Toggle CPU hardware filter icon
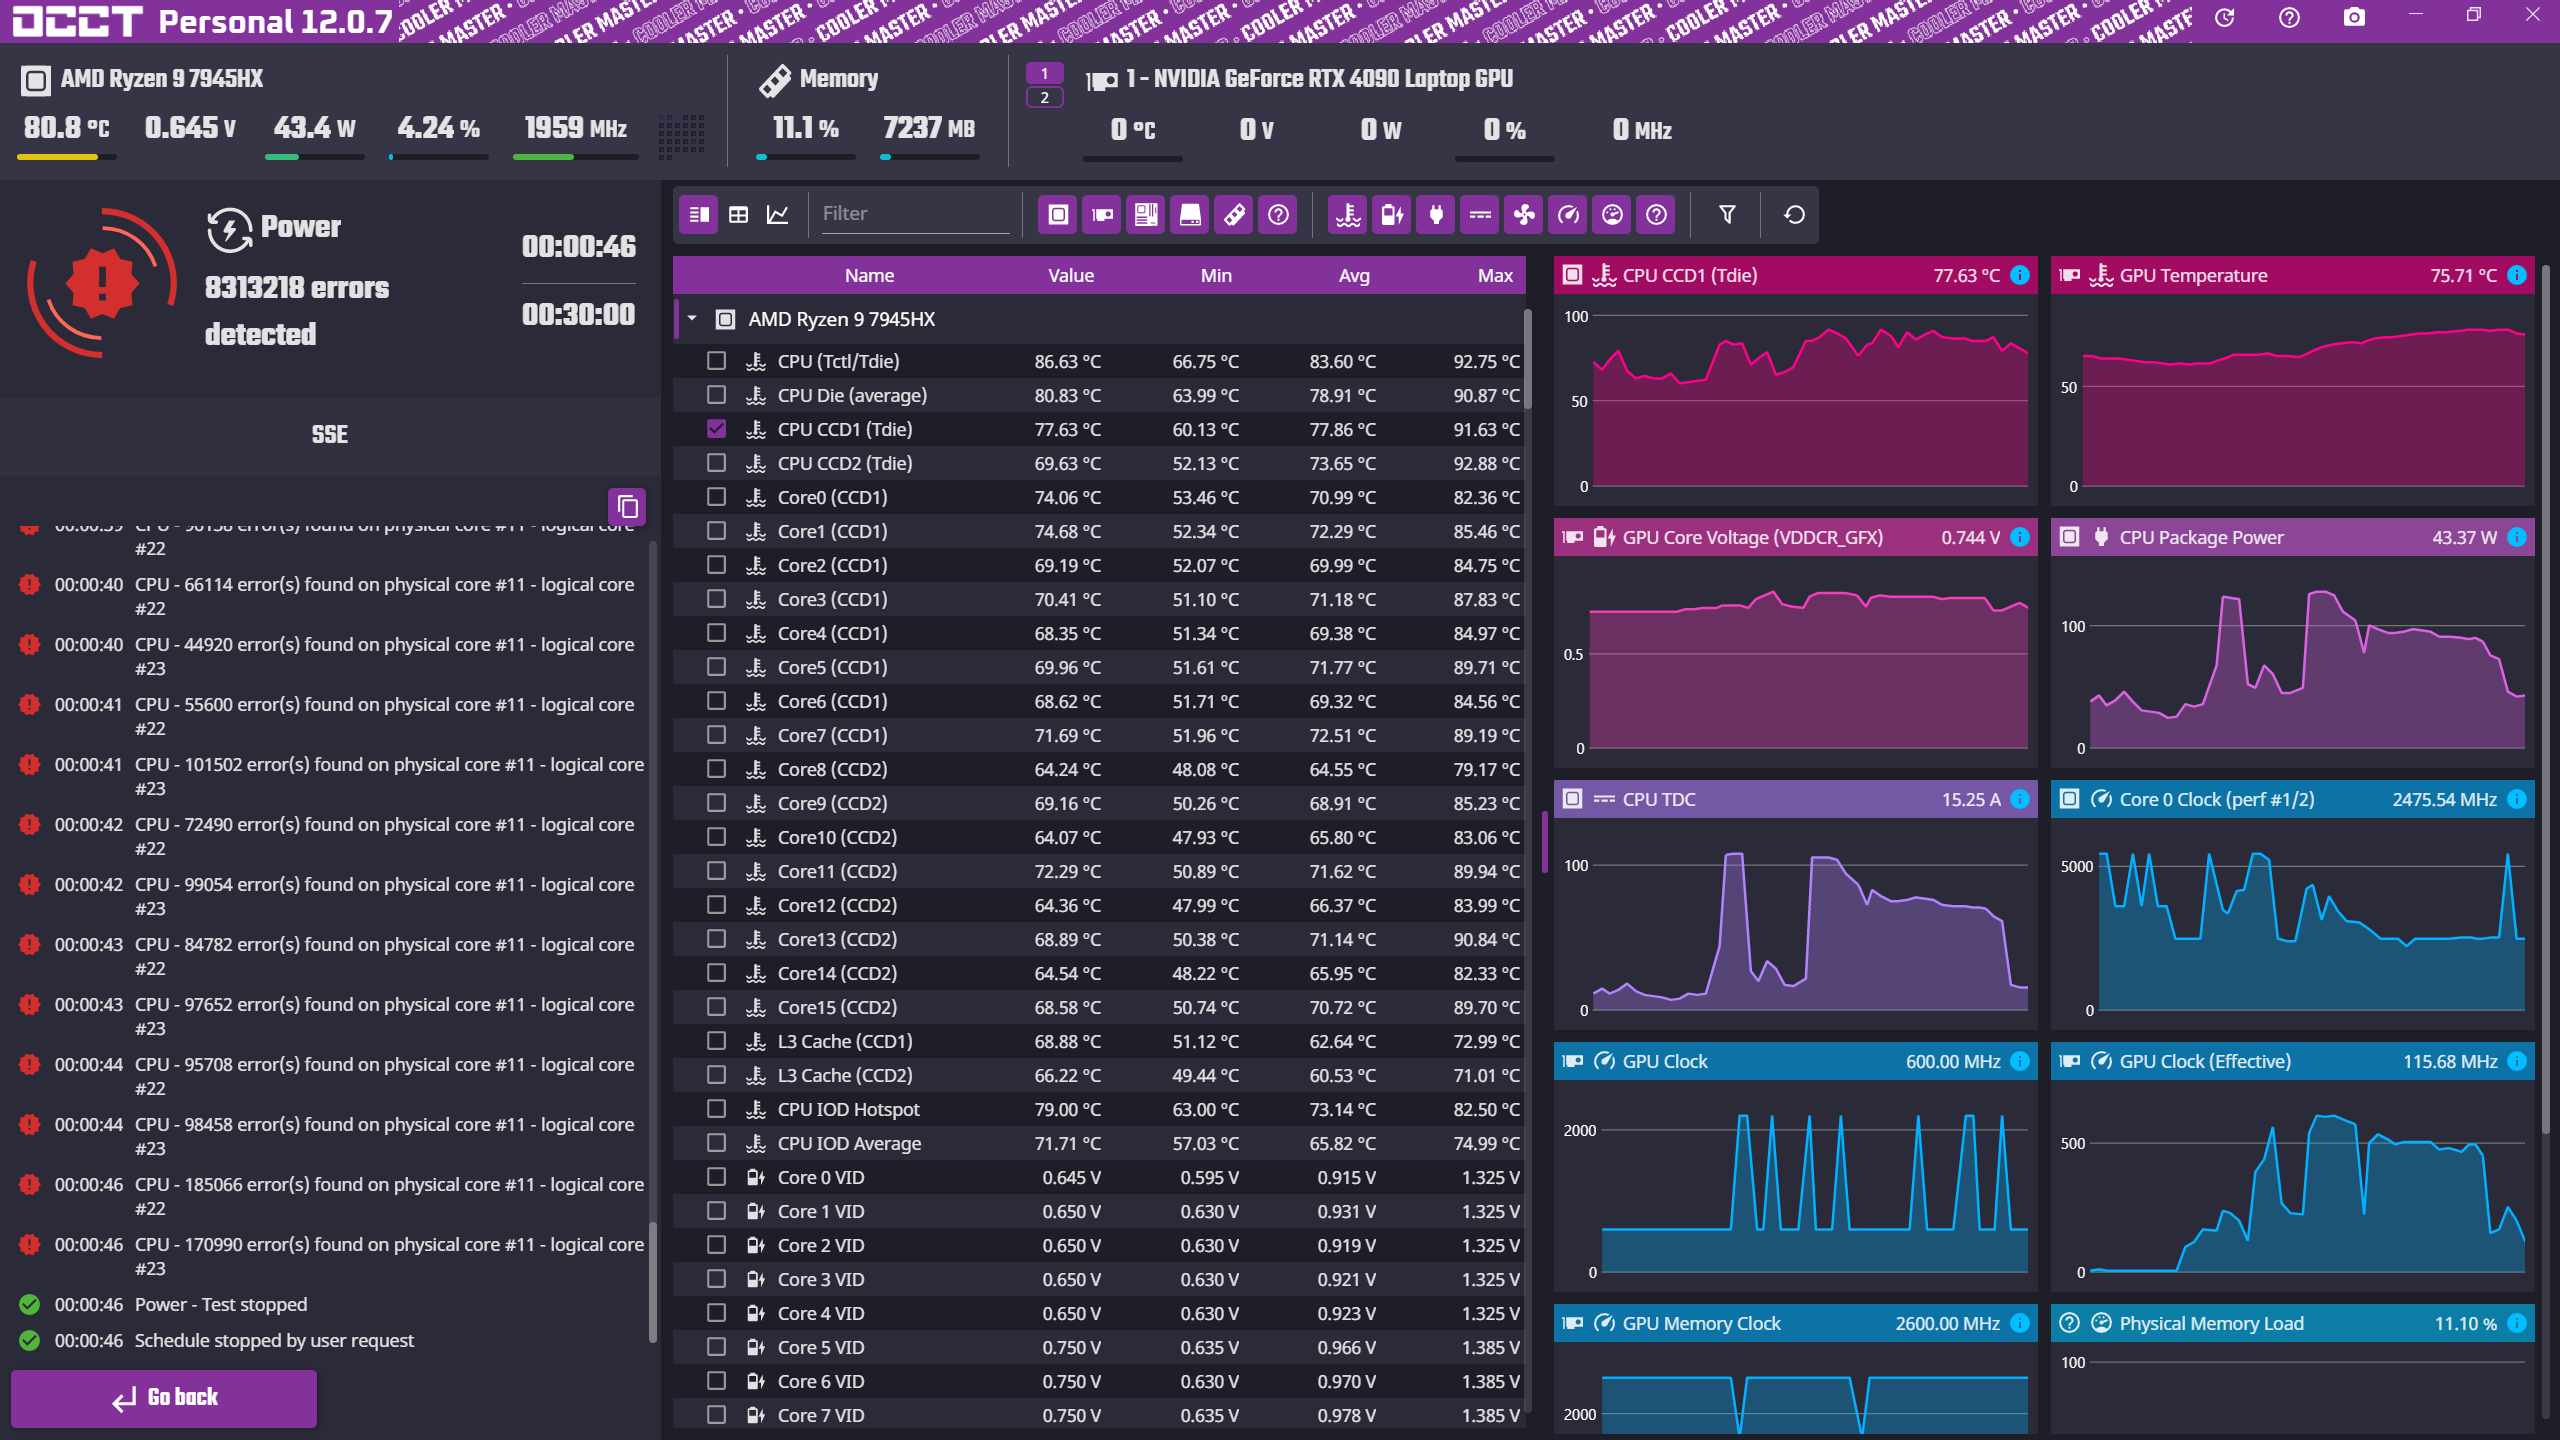This screenshot has height=1440, width=2560. coord(1058,214)
